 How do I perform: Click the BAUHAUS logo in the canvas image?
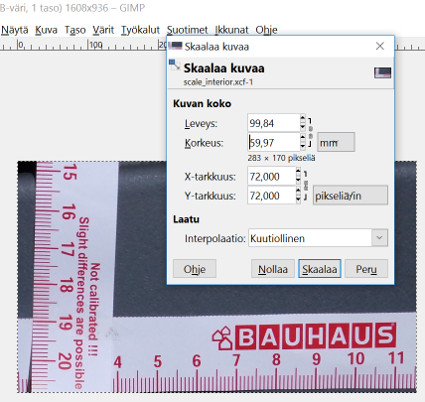click(x=304, y=336)
